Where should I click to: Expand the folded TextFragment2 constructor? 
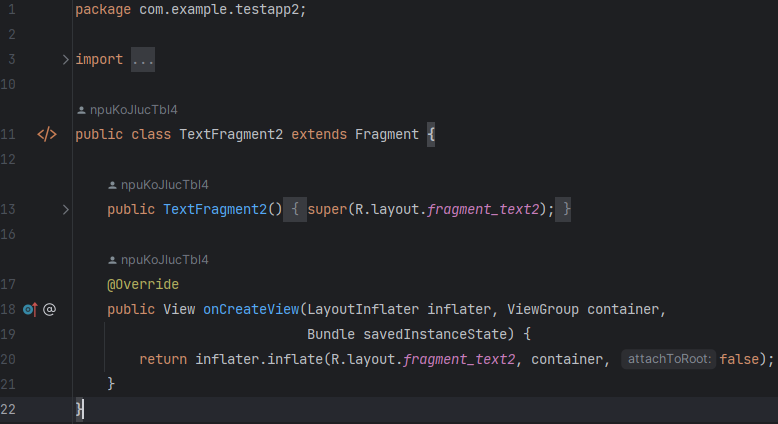(x=65, y=209)
